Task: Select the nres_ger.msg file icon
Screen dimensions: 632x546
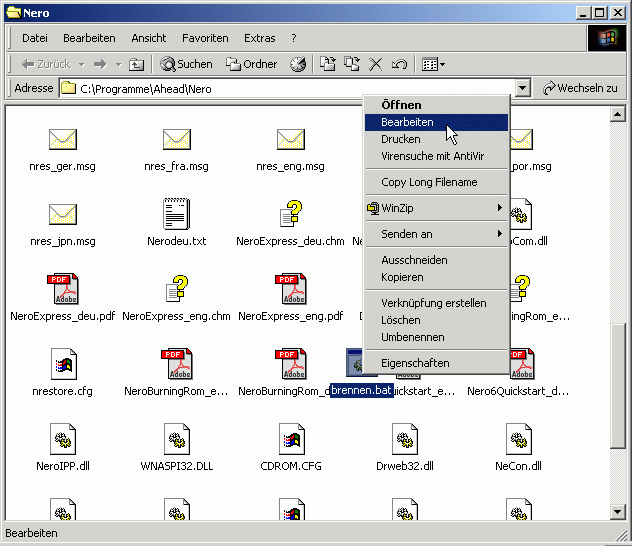Action: pyautogui.click(x=62, y=139)
